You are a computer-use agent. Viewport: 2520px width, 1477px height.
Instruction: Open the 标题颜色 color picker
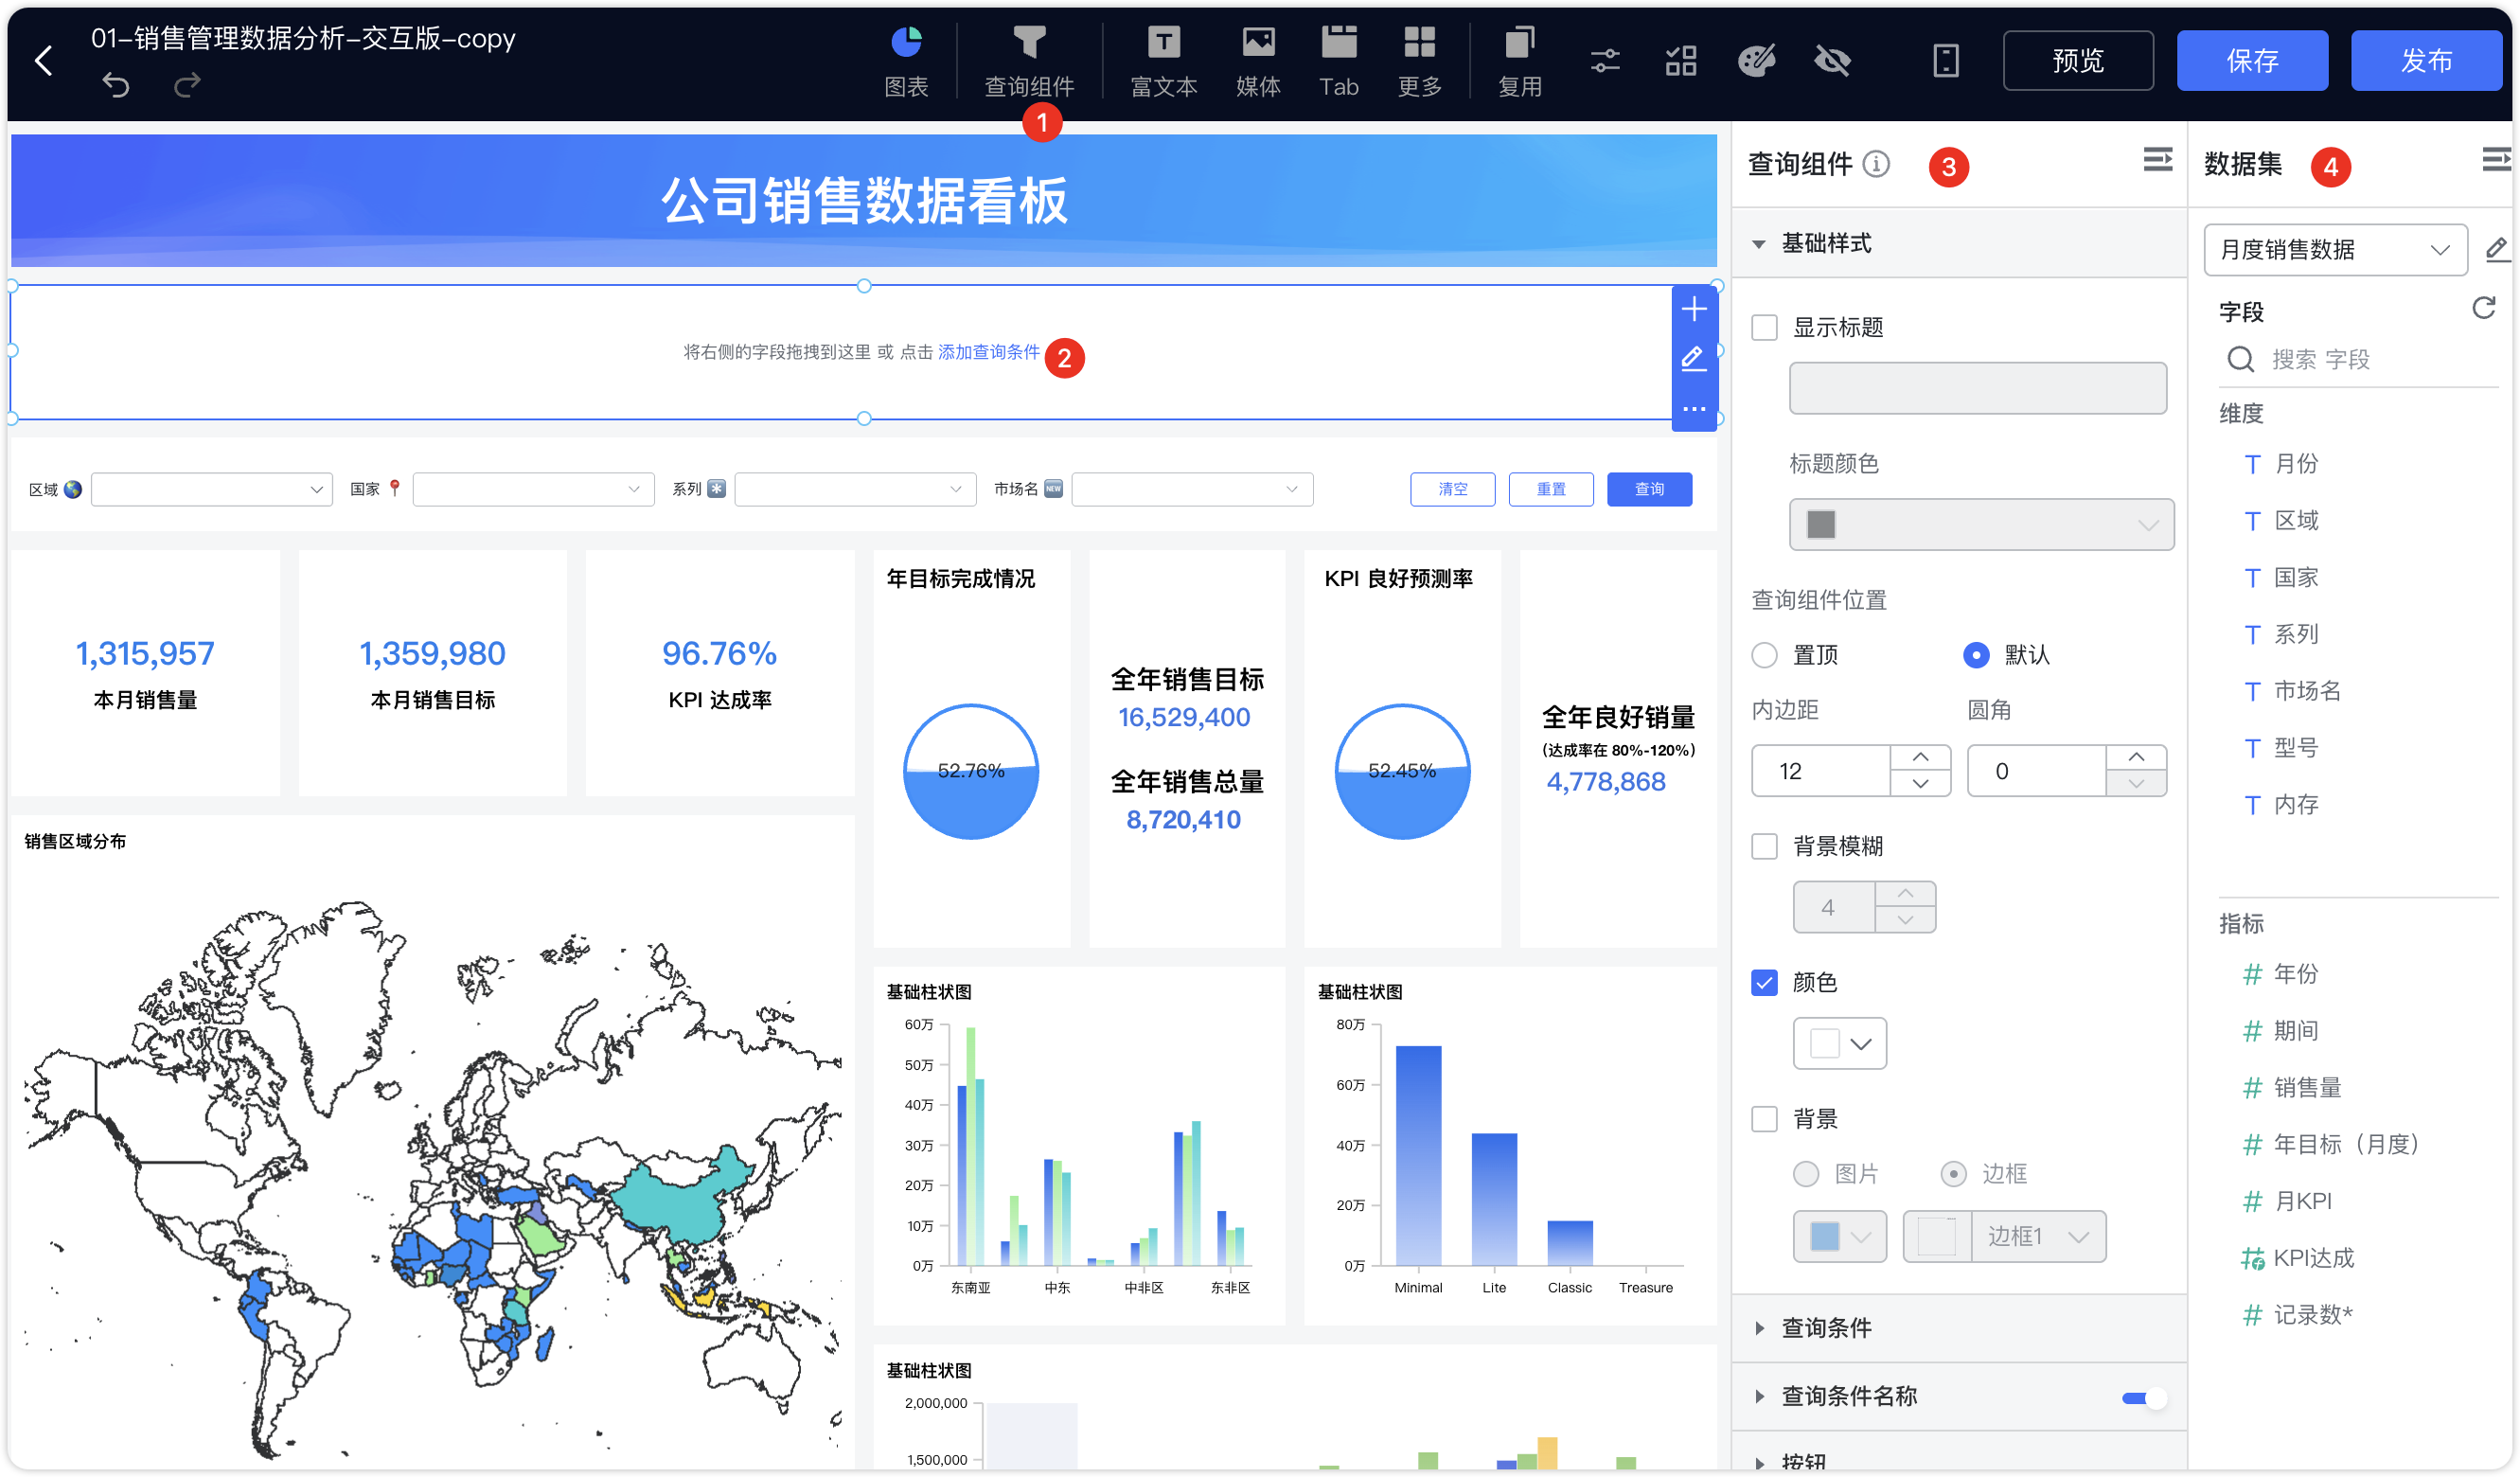[1981, 525]
